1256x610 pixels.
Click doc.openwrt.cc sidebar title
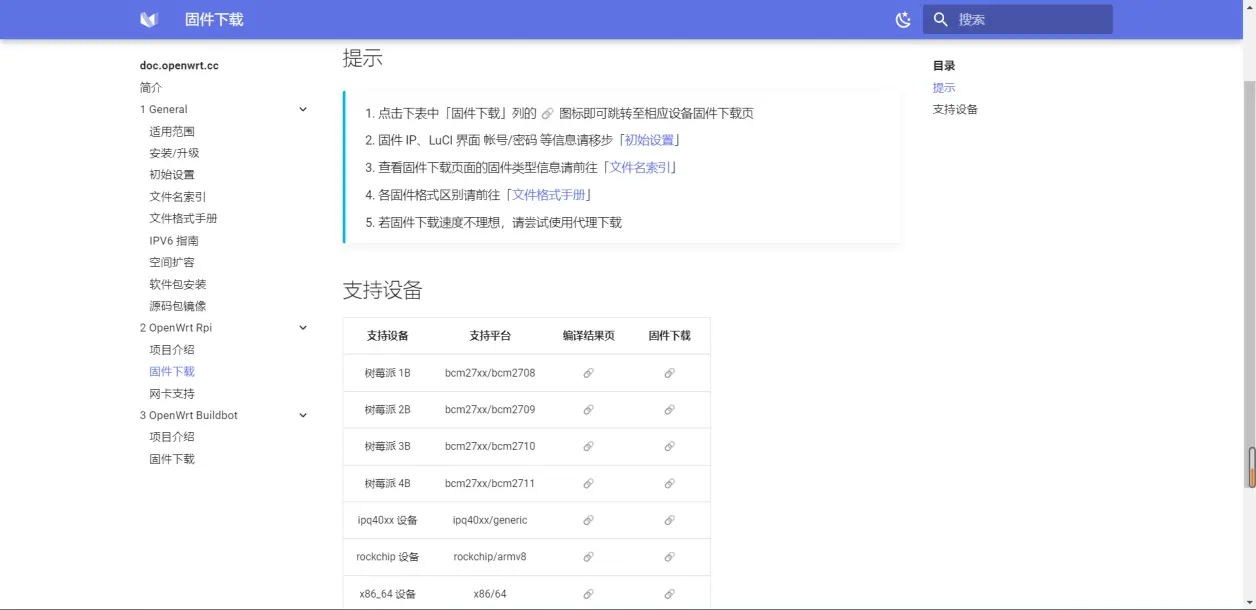(179, 66)
